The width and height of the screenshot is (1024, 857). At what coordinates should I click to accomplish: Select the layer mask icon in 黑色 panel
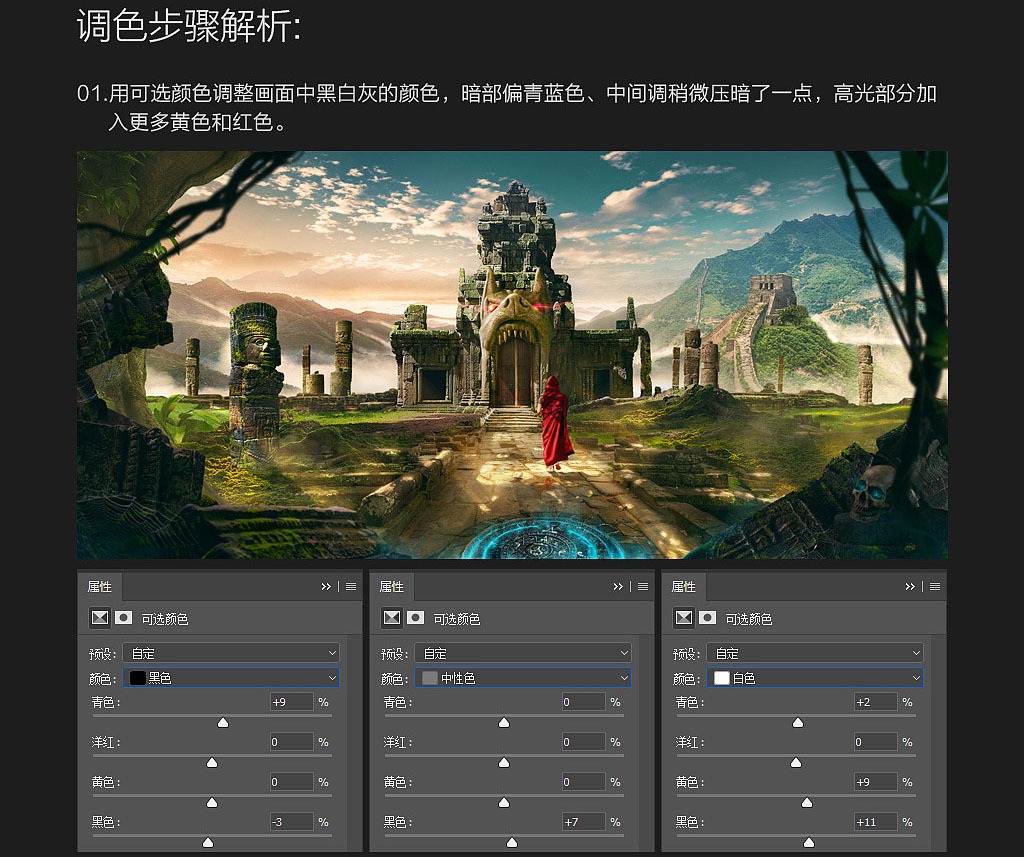(123, 617)
